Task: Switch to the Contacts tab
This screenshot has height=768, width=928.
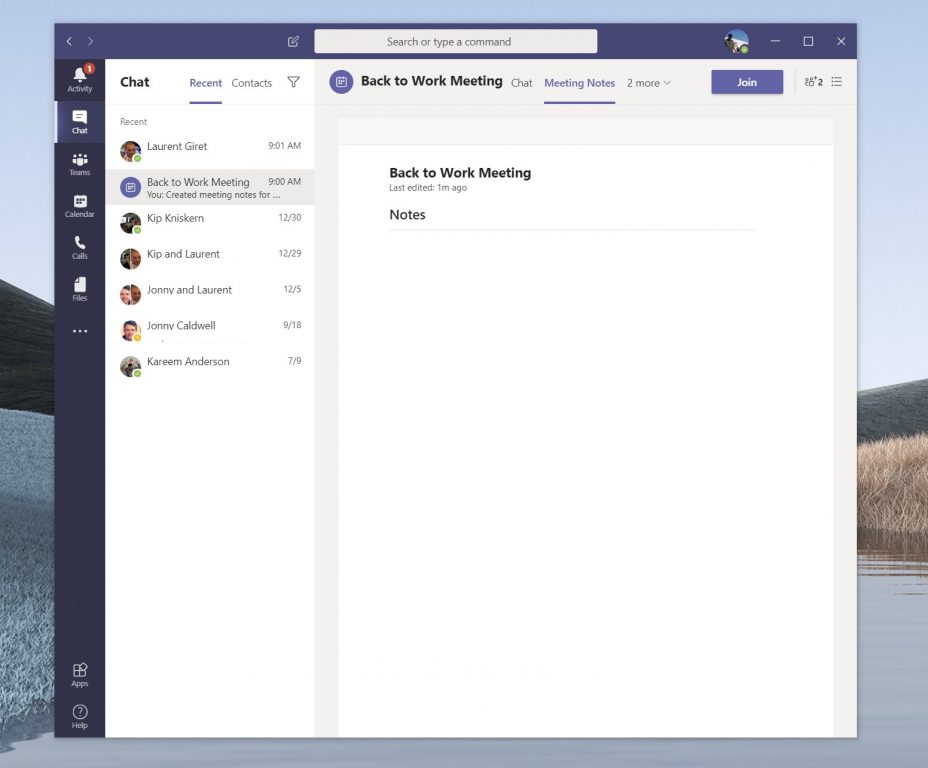Action: 251,83
